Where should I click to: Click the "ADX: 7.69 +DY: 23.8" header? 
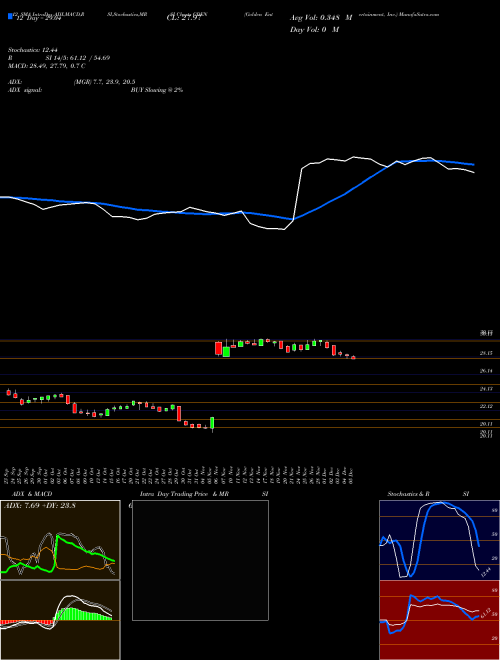[40, 506]
